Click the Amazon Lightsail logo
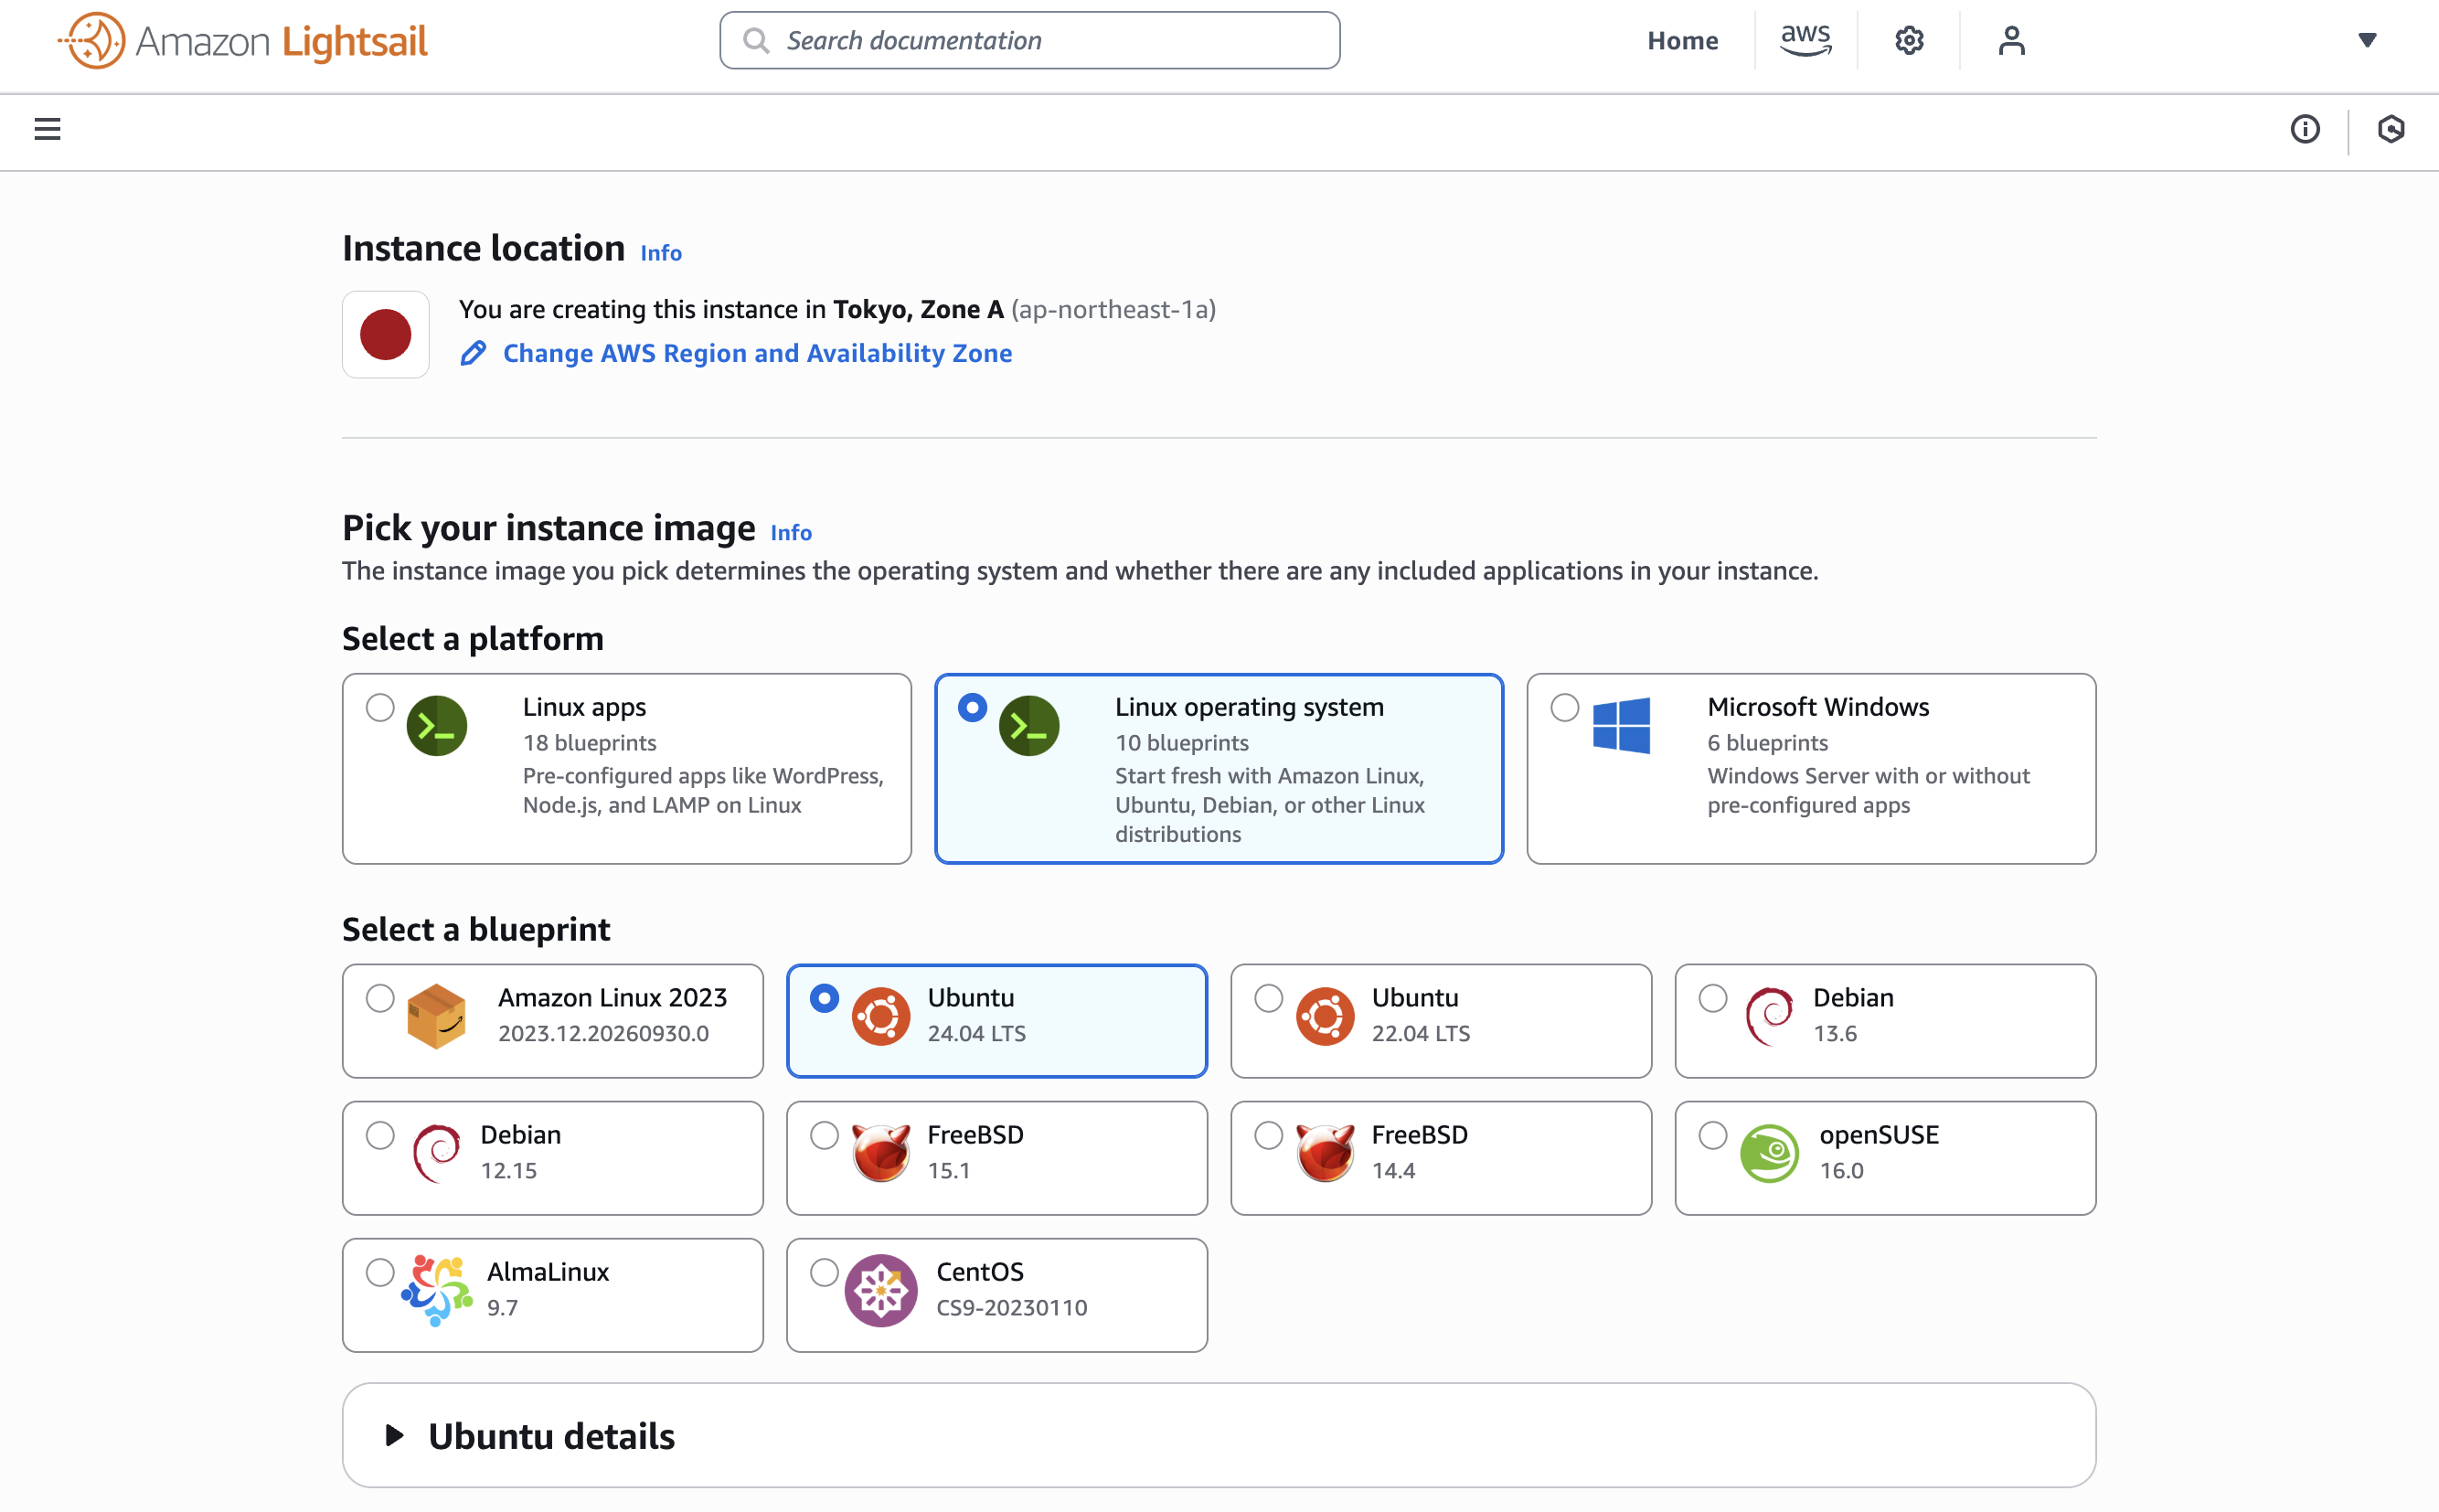Screen dimensions: 2439x1512 click(243, 41)
